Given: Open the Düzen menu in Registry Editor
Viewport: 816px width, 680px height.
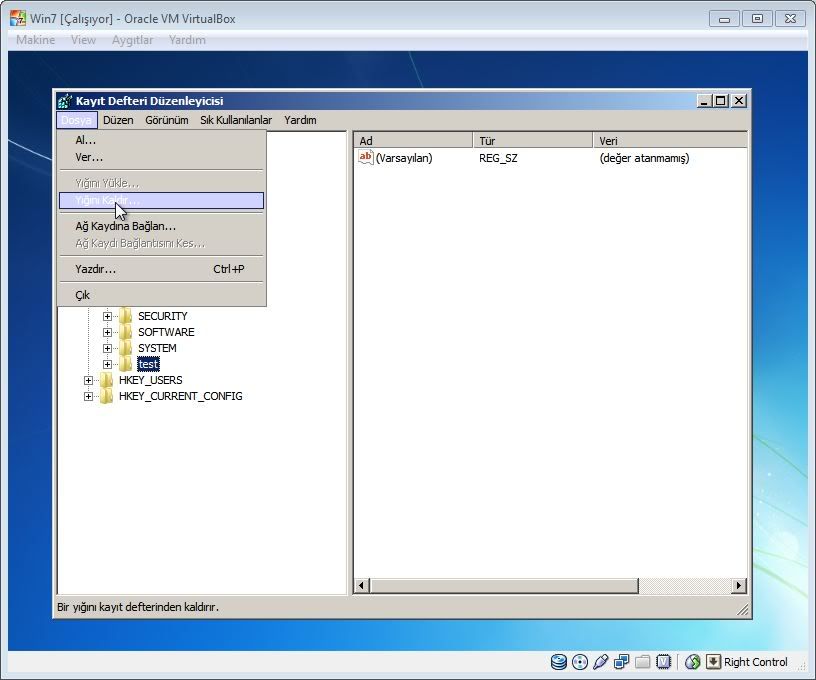Looking at the screenshot, I should click(x=118, y=120).
